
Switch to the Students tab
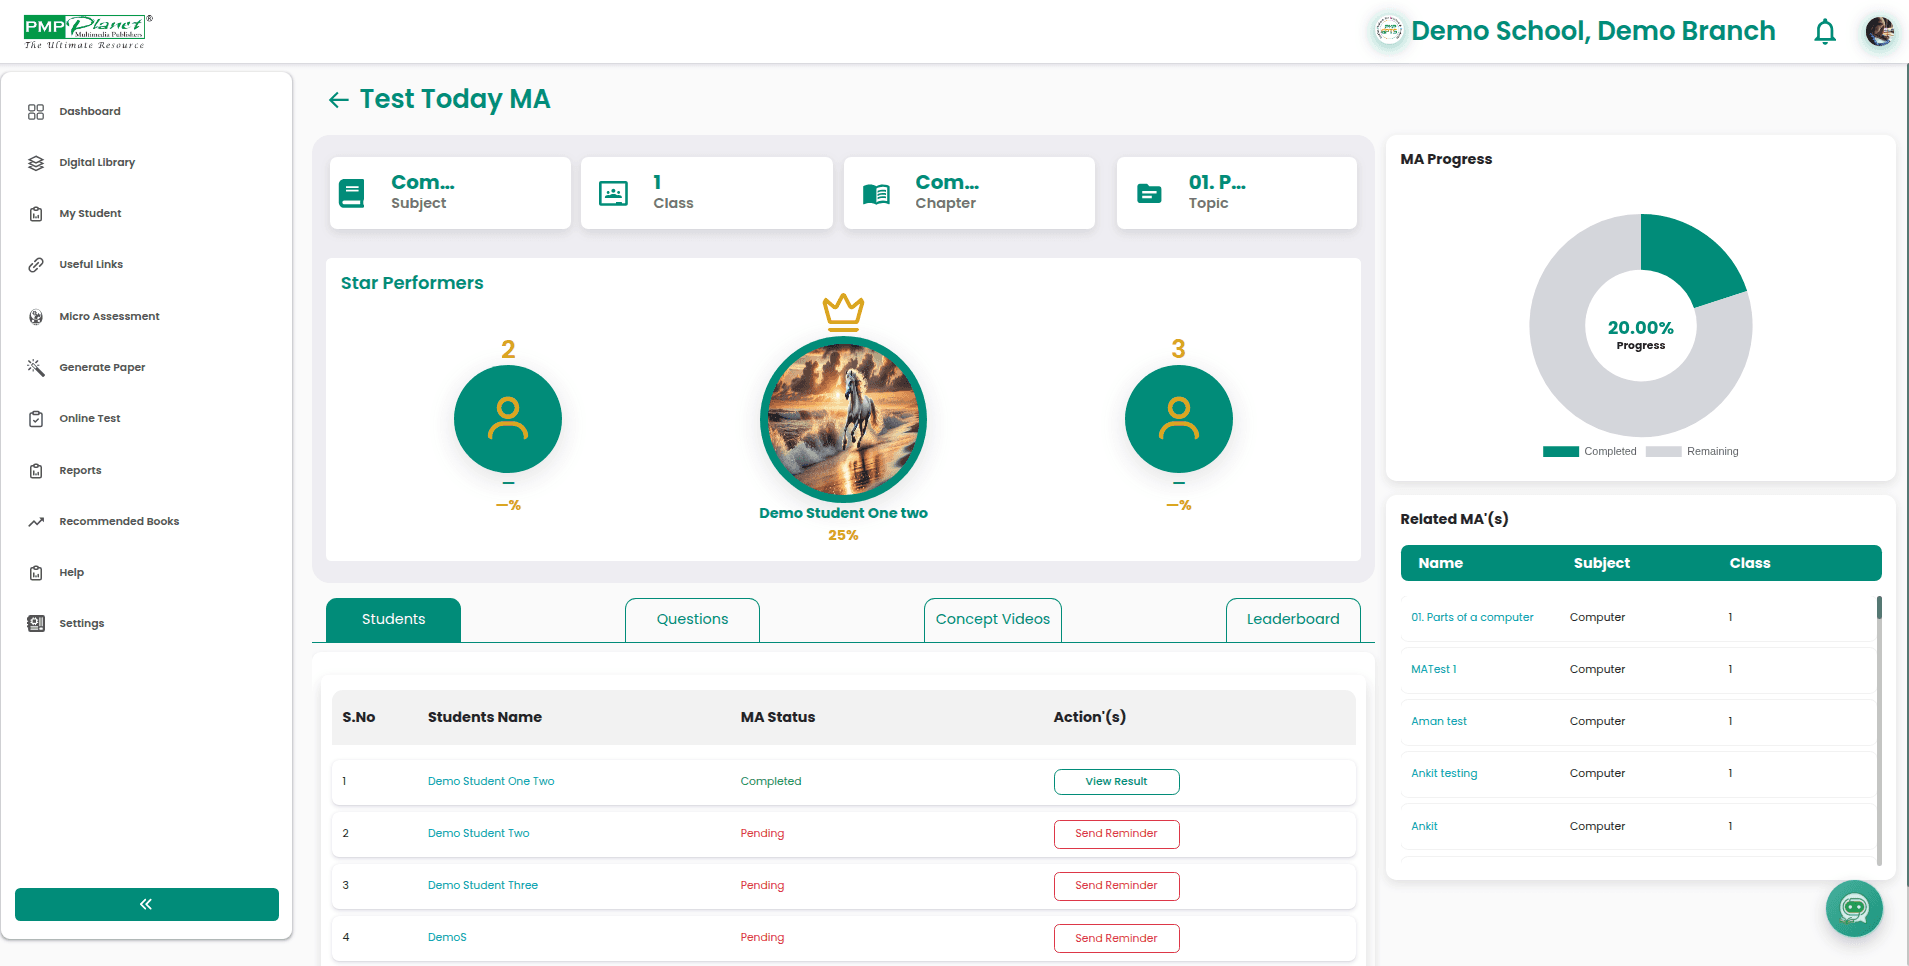tap(394, 620)
